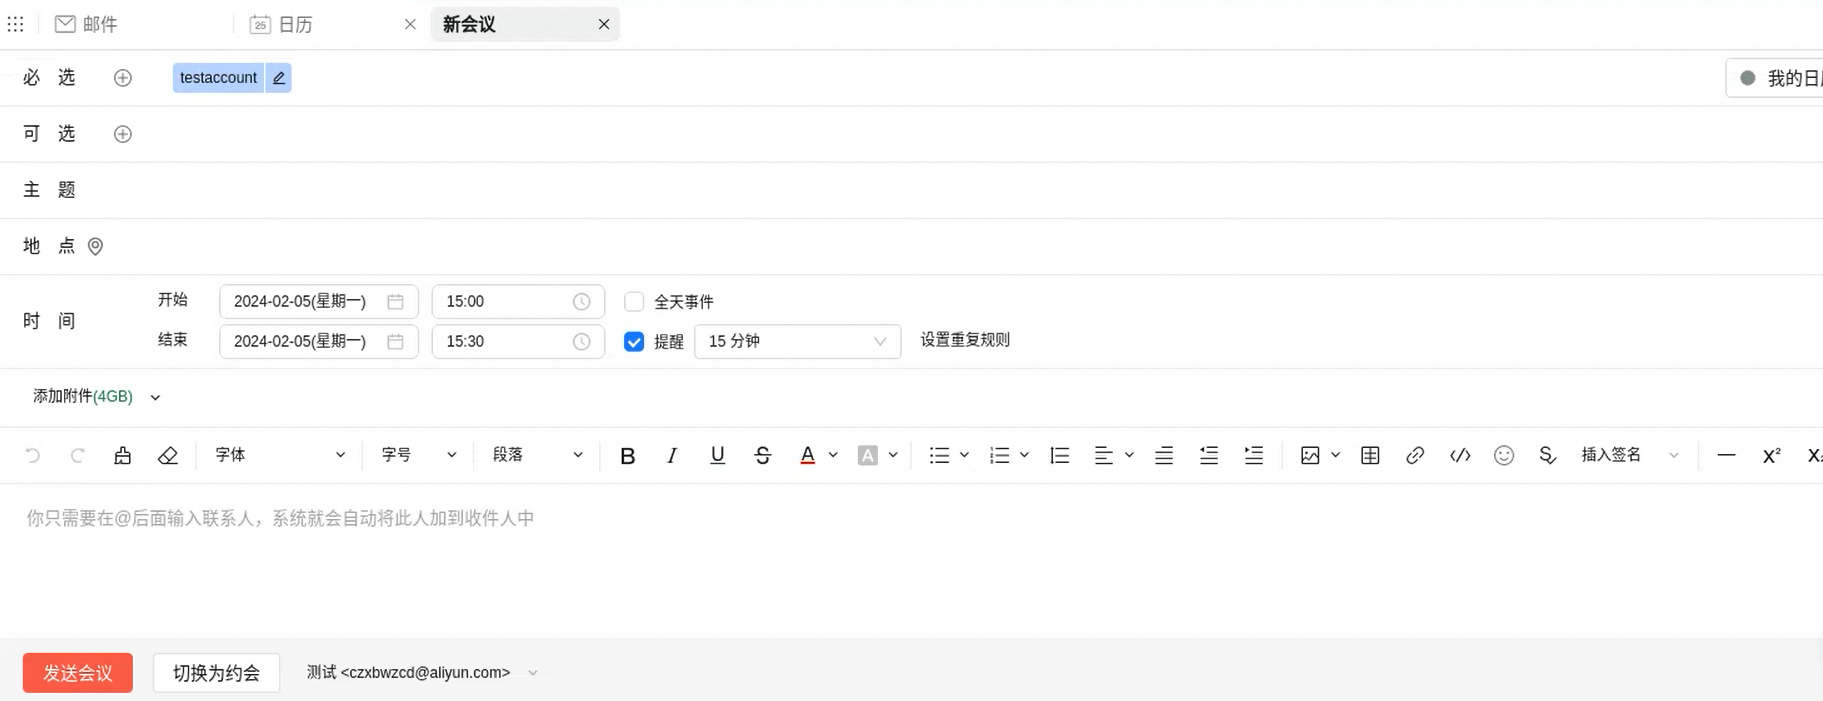The width and height of the screenshot is (1823, 701).
Task: Open the 段落 paragraph dropdown
Action: tap(536, 455)
